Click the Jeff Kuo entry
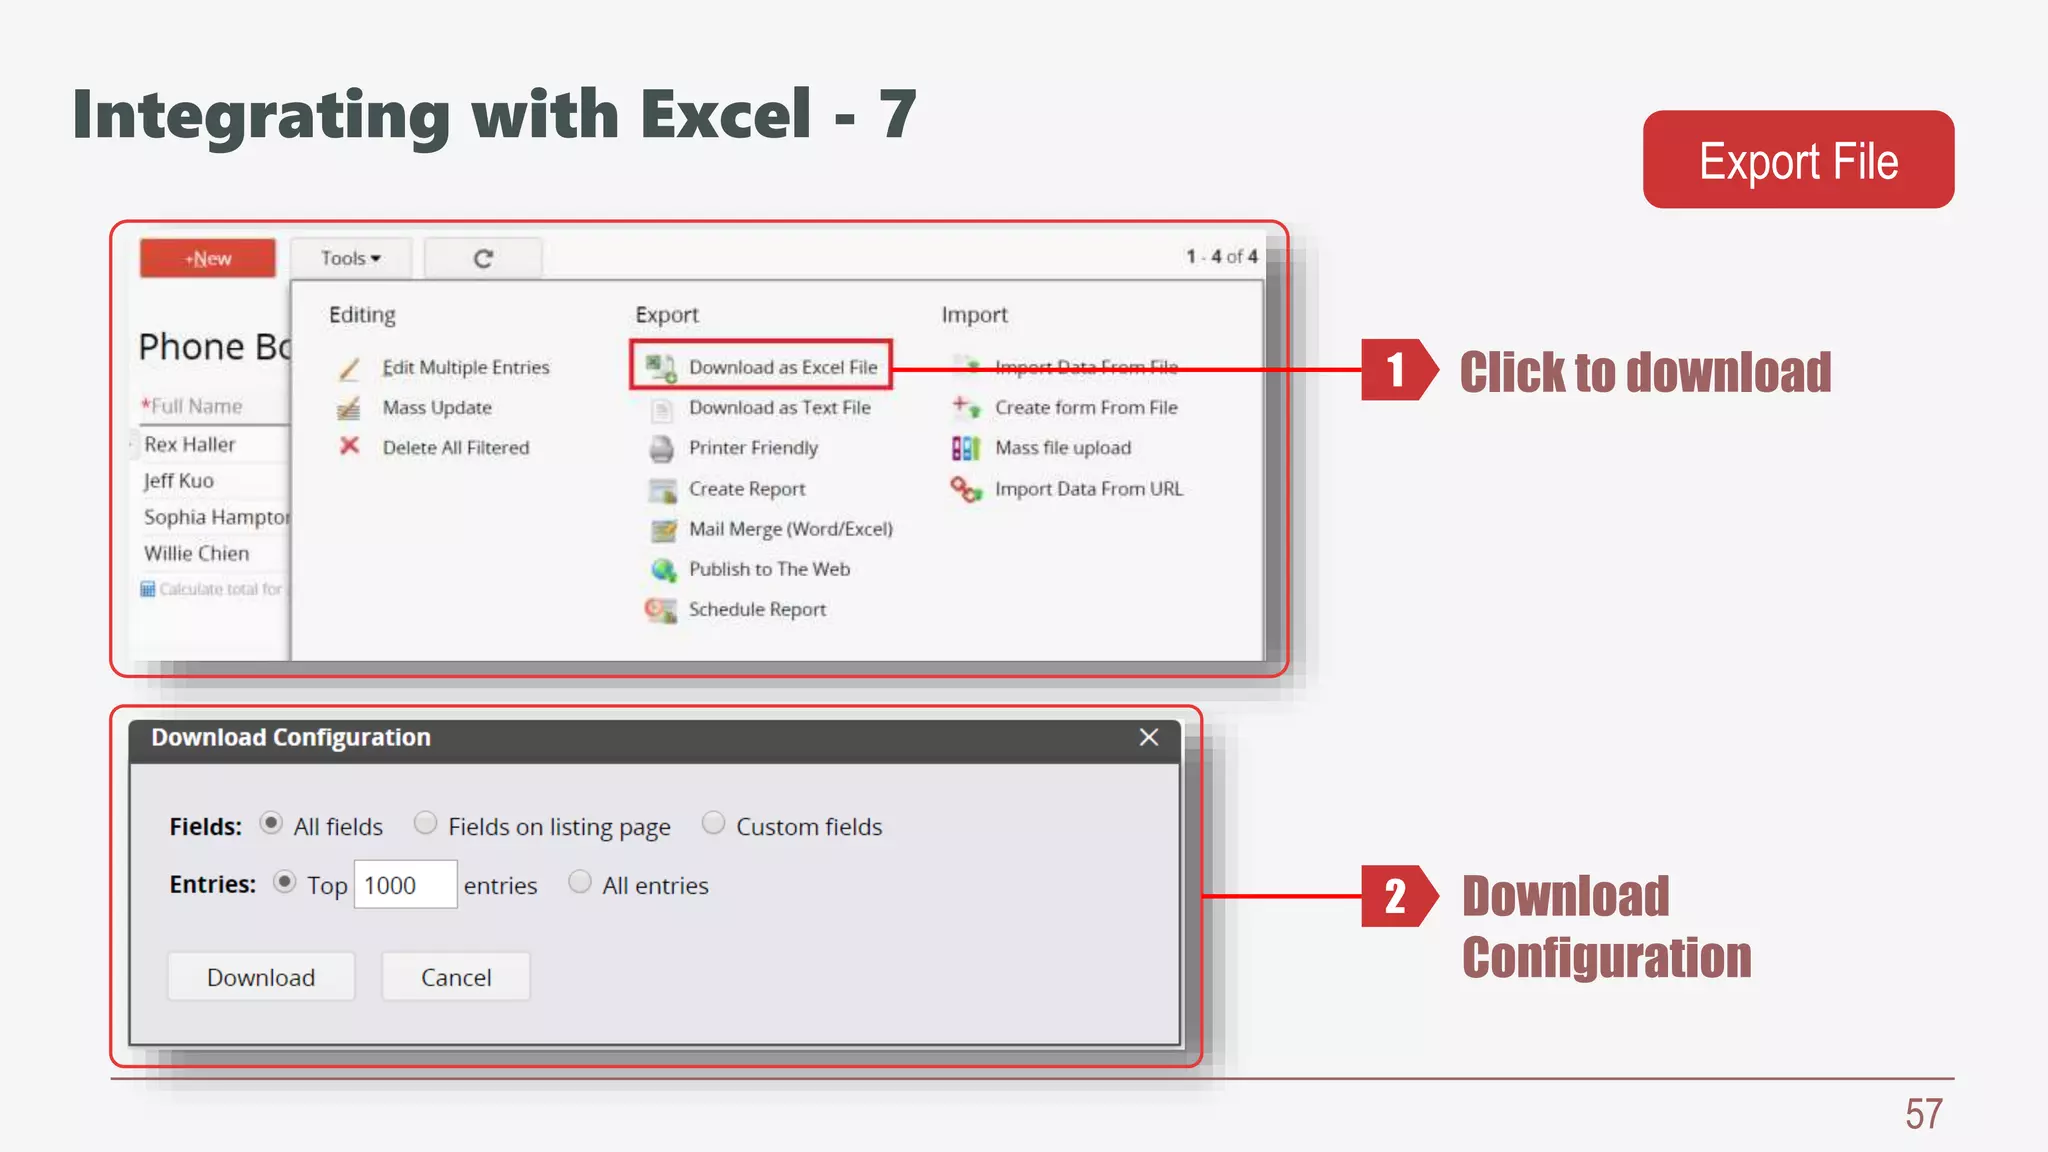This screenshot has width=2048, height=1152. pos(179,481)
